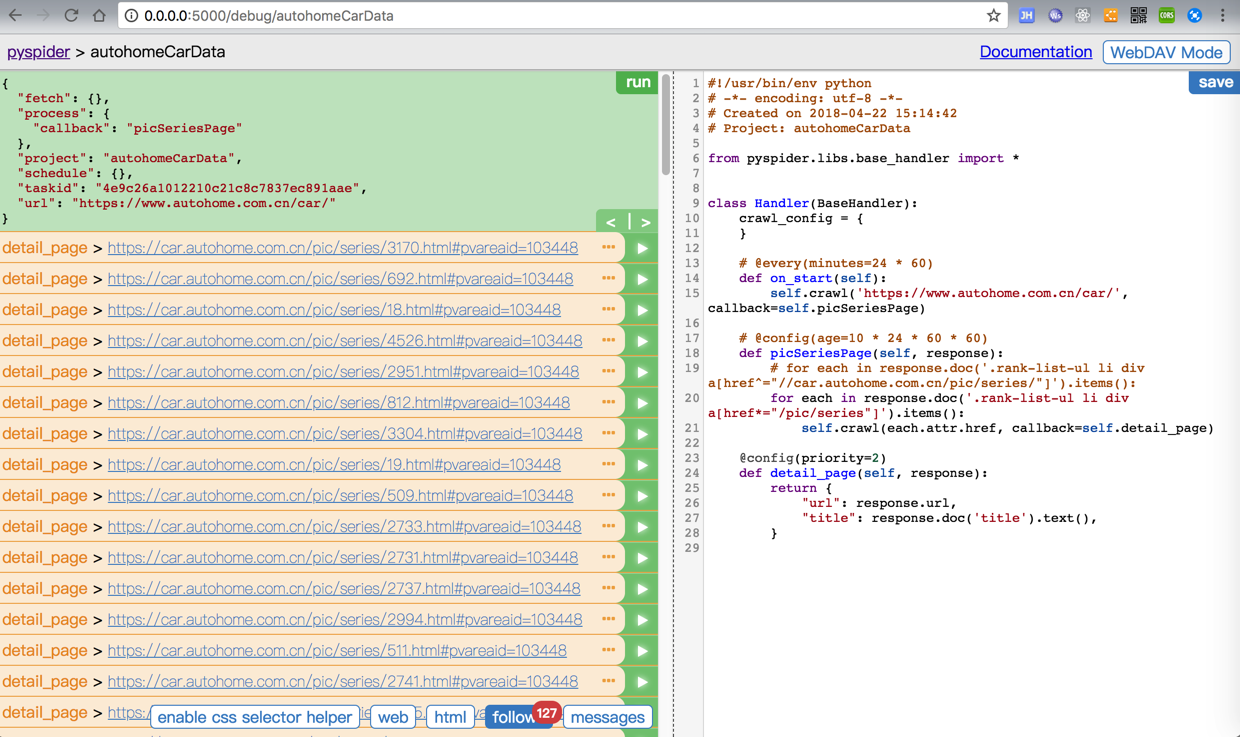This screenshot has width=1240, height=737.
Task: Expand details of the series/692 task
Action: (608, 278)
